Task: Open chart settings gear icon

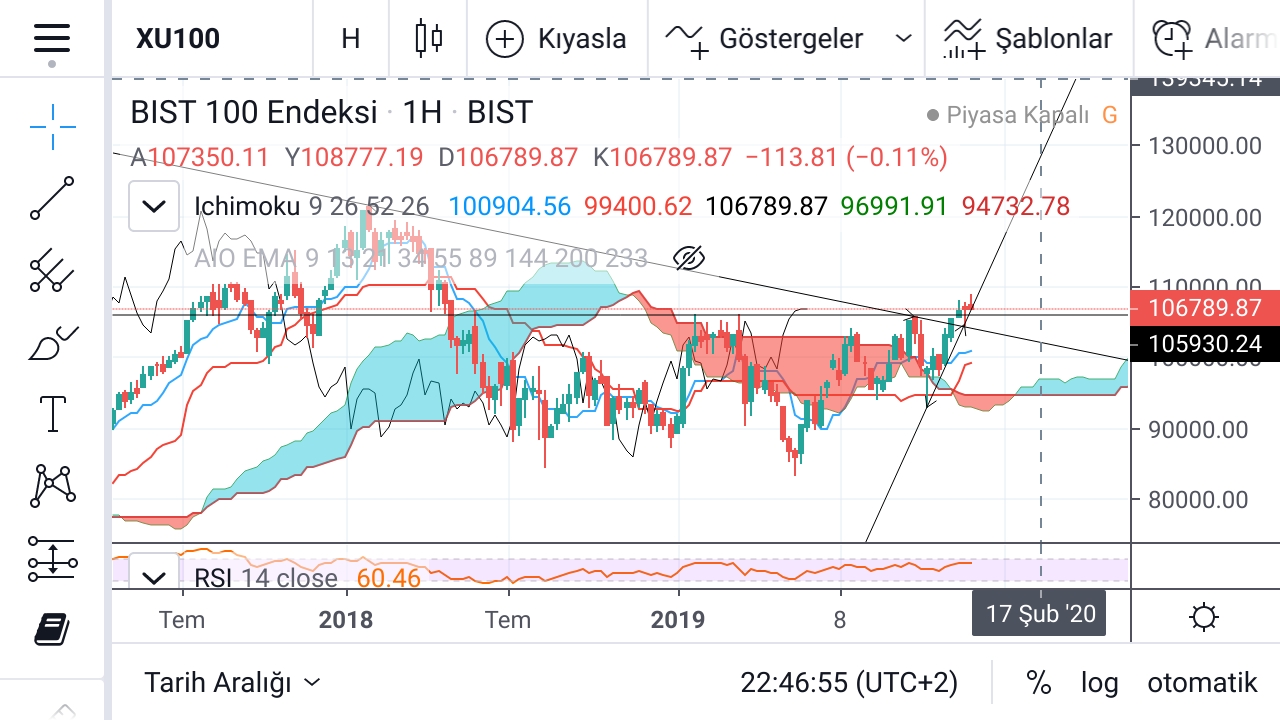Action: tap(1204, 617)
